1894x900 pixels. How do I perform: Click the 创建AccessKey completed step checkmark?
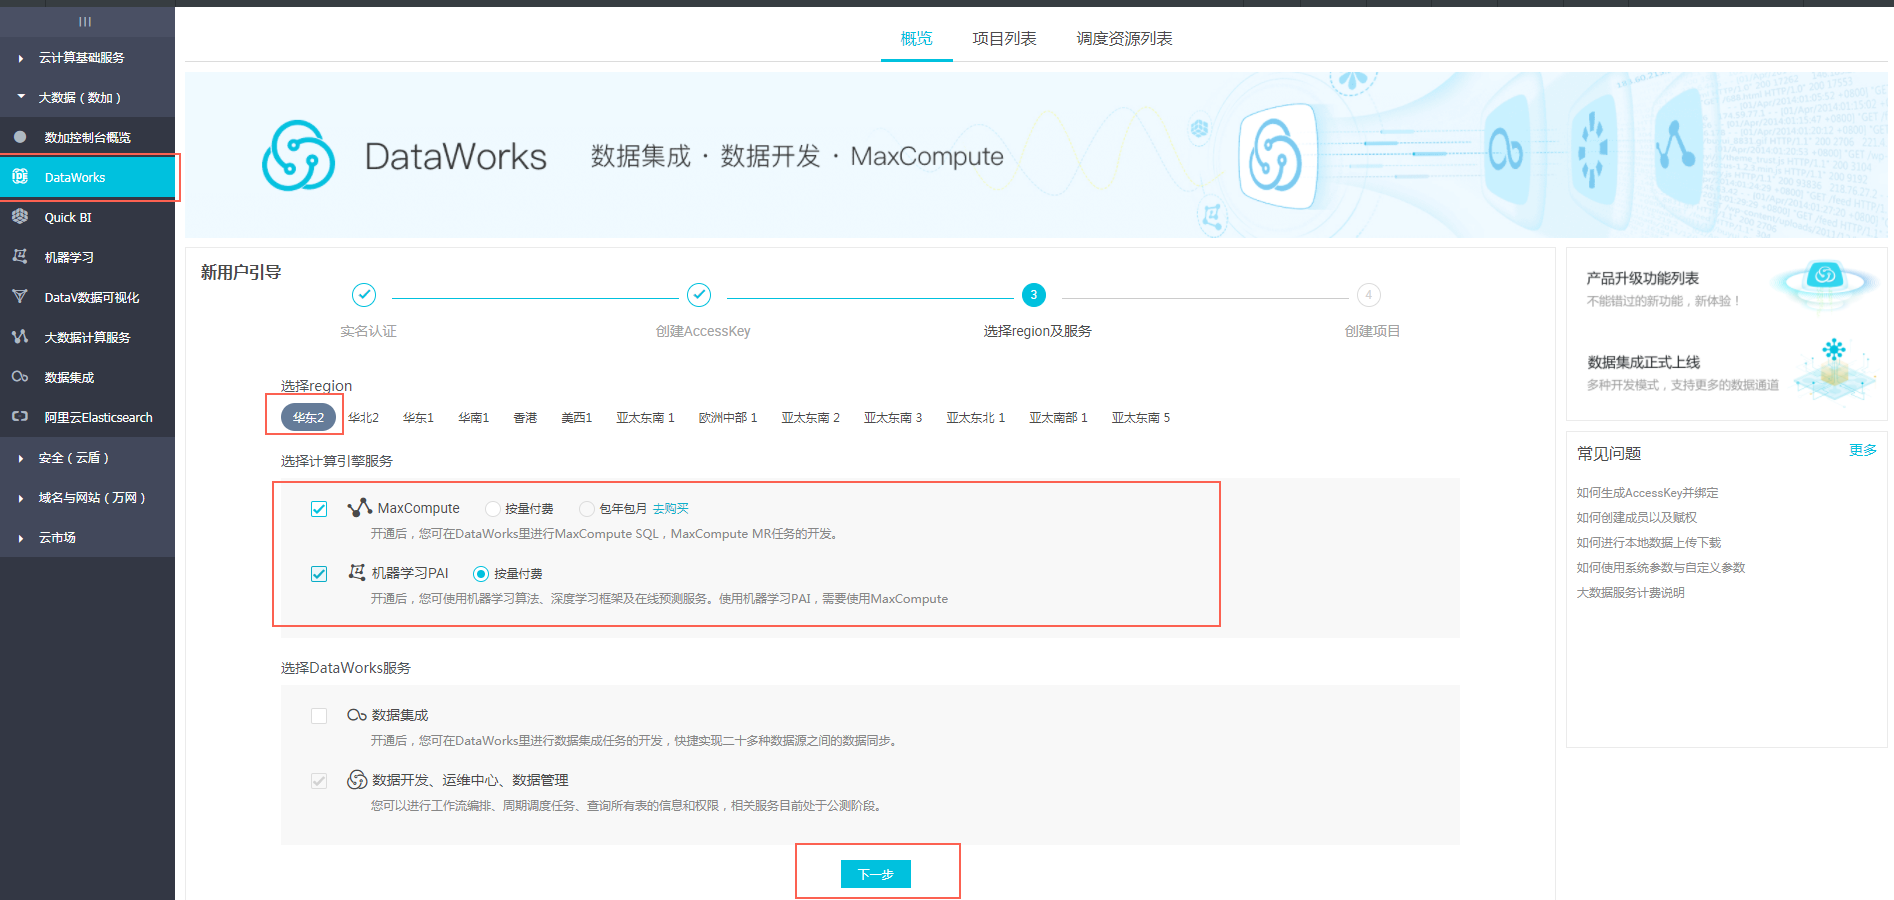[699, 295]
